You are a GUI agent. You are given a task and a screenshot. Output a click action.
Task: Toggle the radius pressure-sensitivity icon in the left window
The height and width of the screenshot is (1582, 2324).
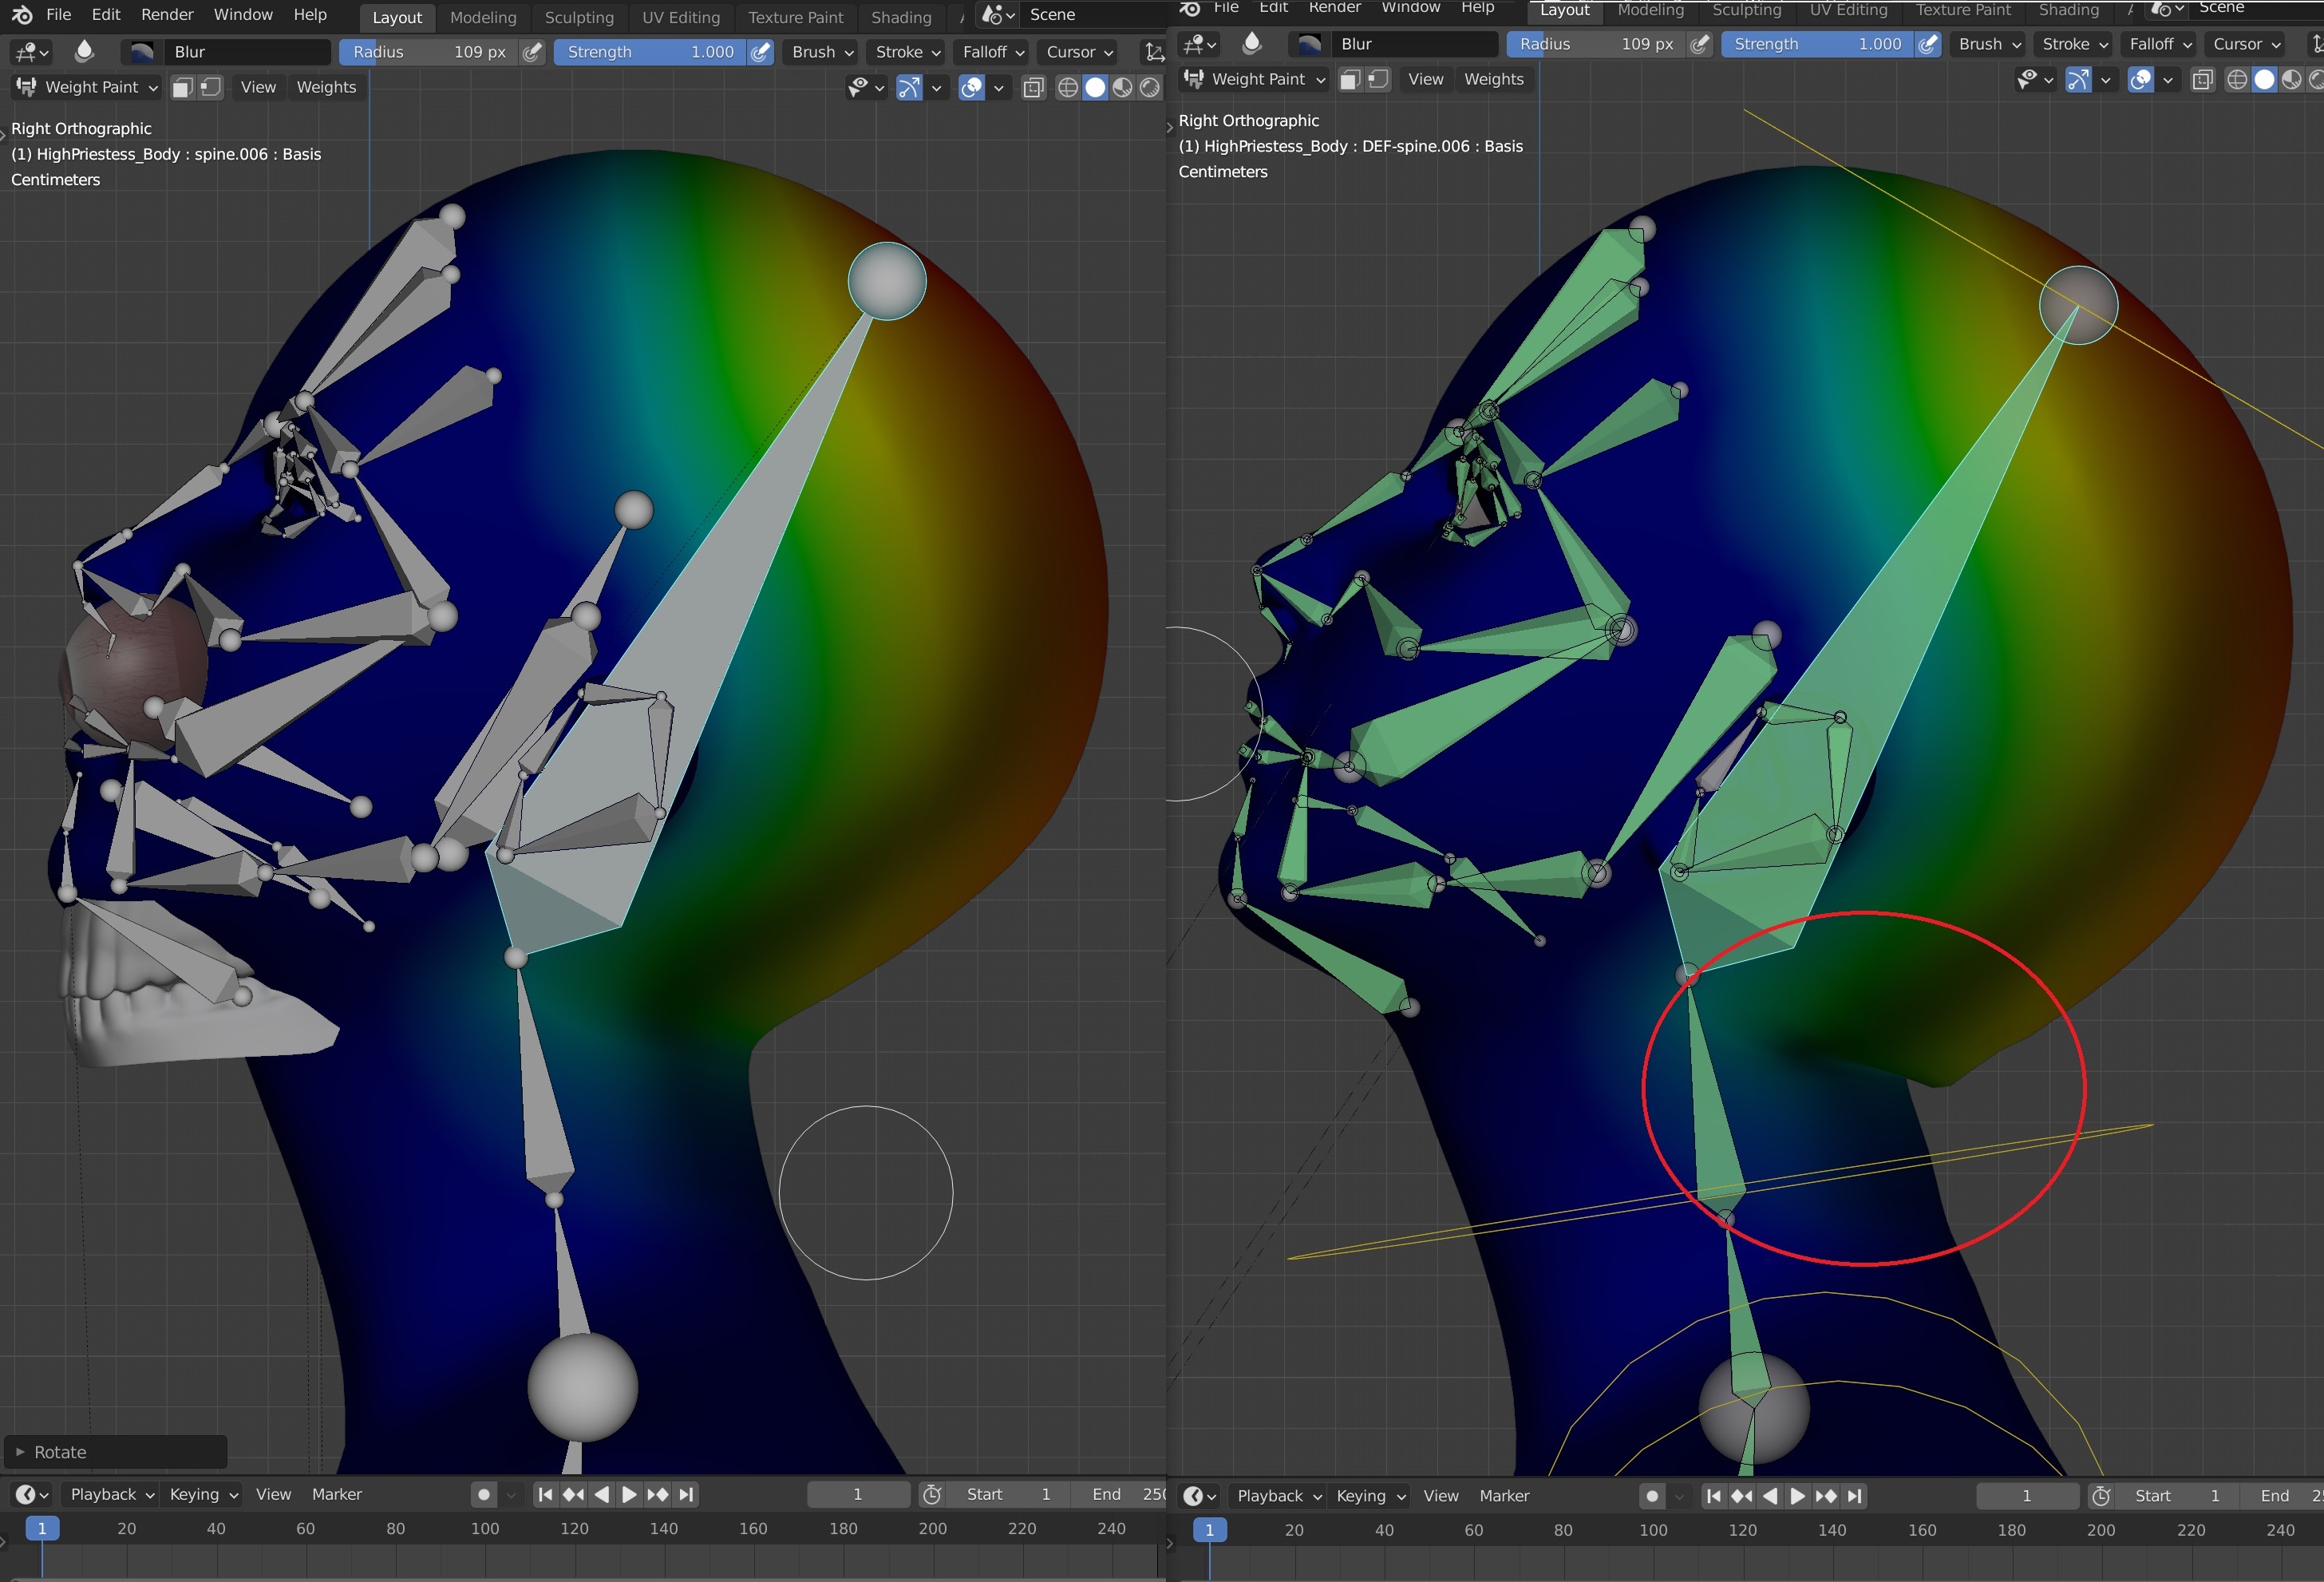click(x=533, y=52)
